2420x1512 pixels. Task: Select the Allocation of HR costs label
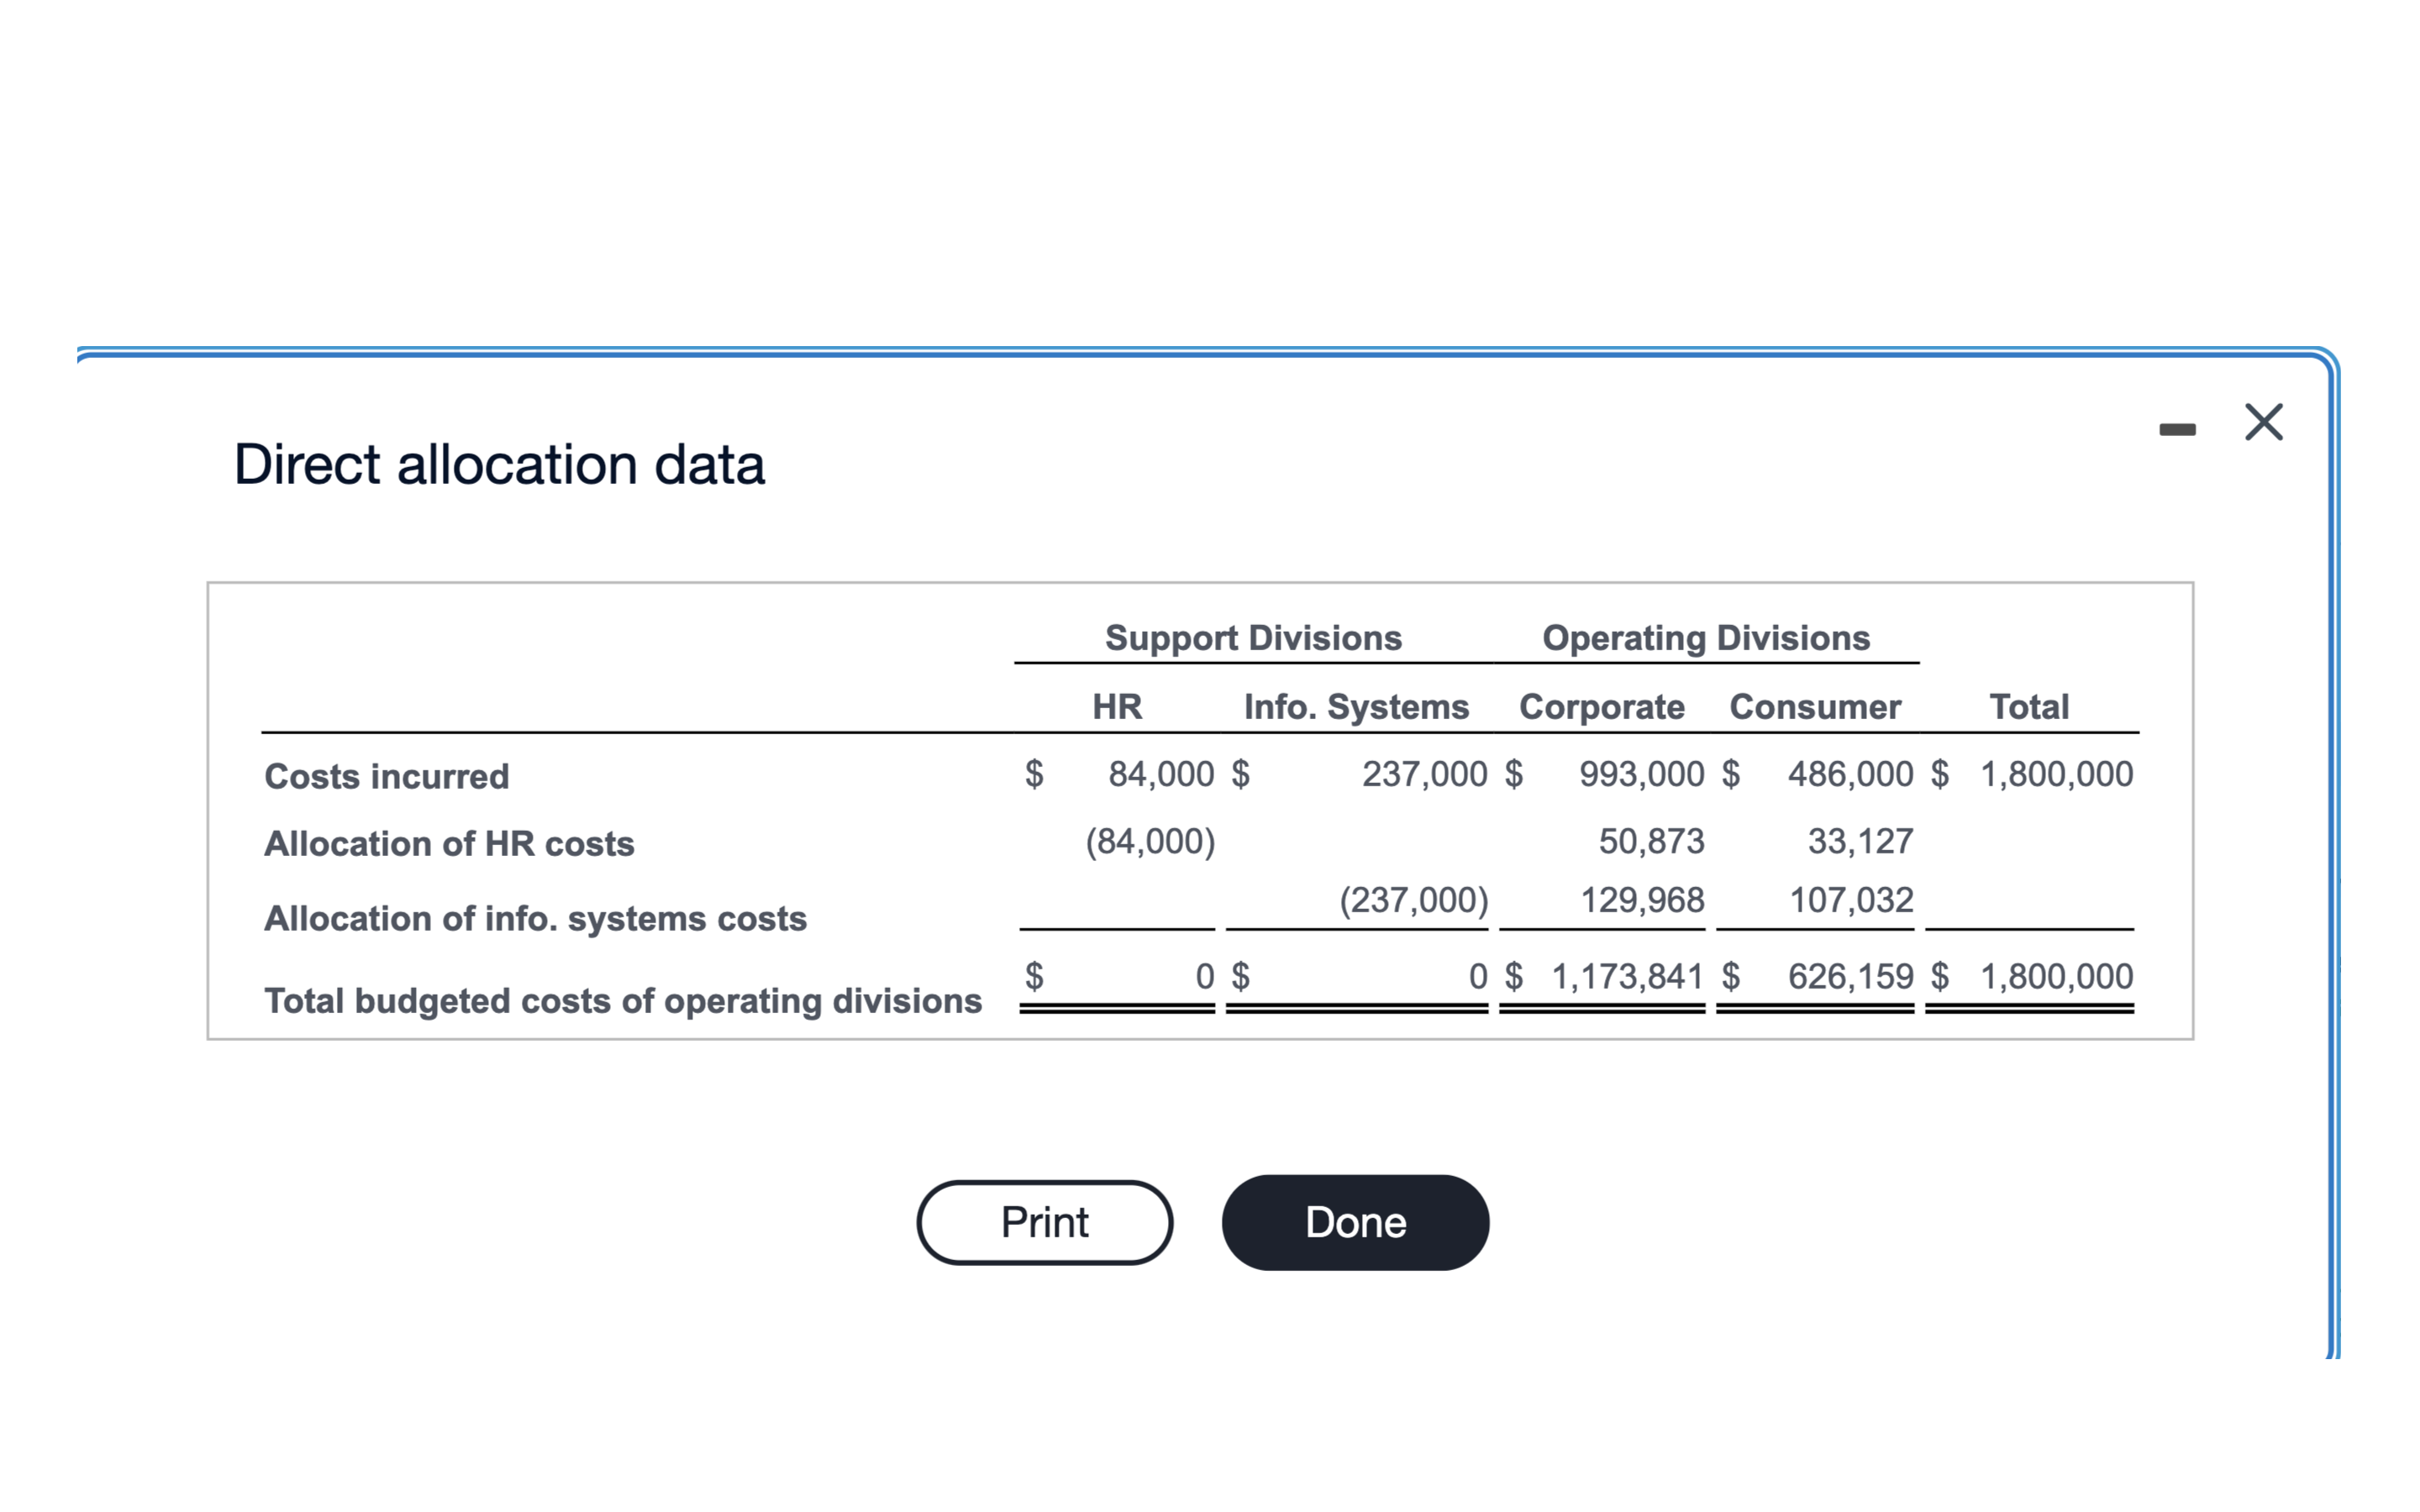pyautogui.click(x=448, y=843)
